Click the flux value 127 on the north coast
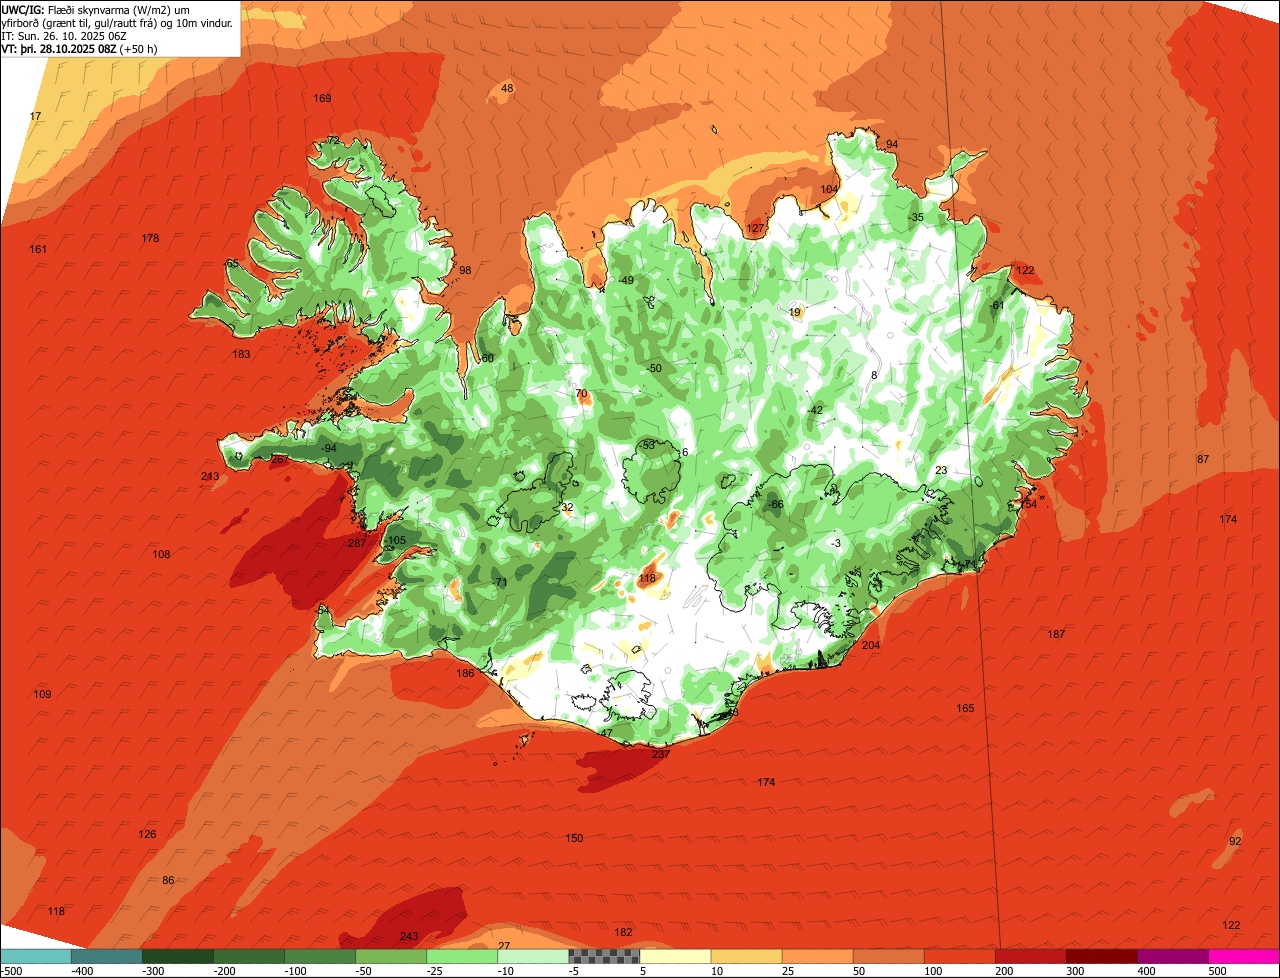Screen dimensions: 1280x978 755,229
